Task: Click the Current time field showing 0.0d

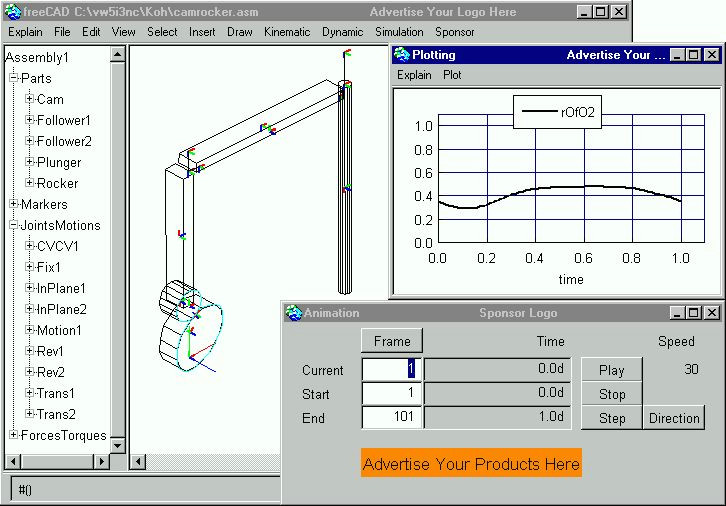Action: [x=498, y=369]
